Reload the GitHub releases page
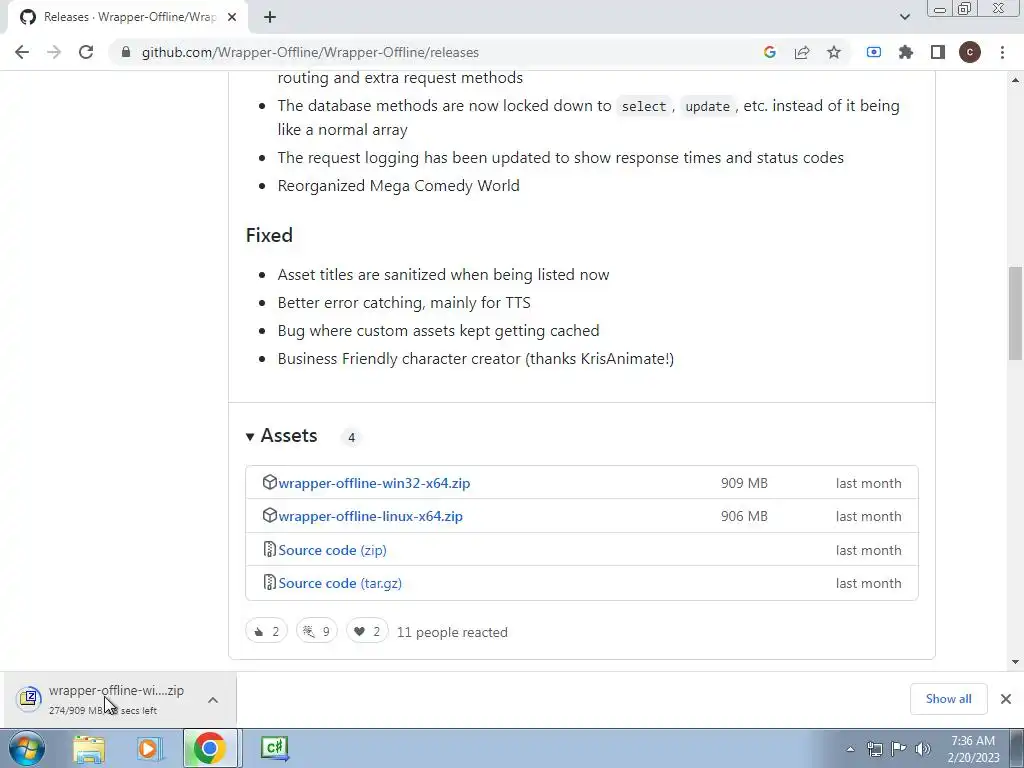Screen dimensions: 1024x768 point(86,52)
